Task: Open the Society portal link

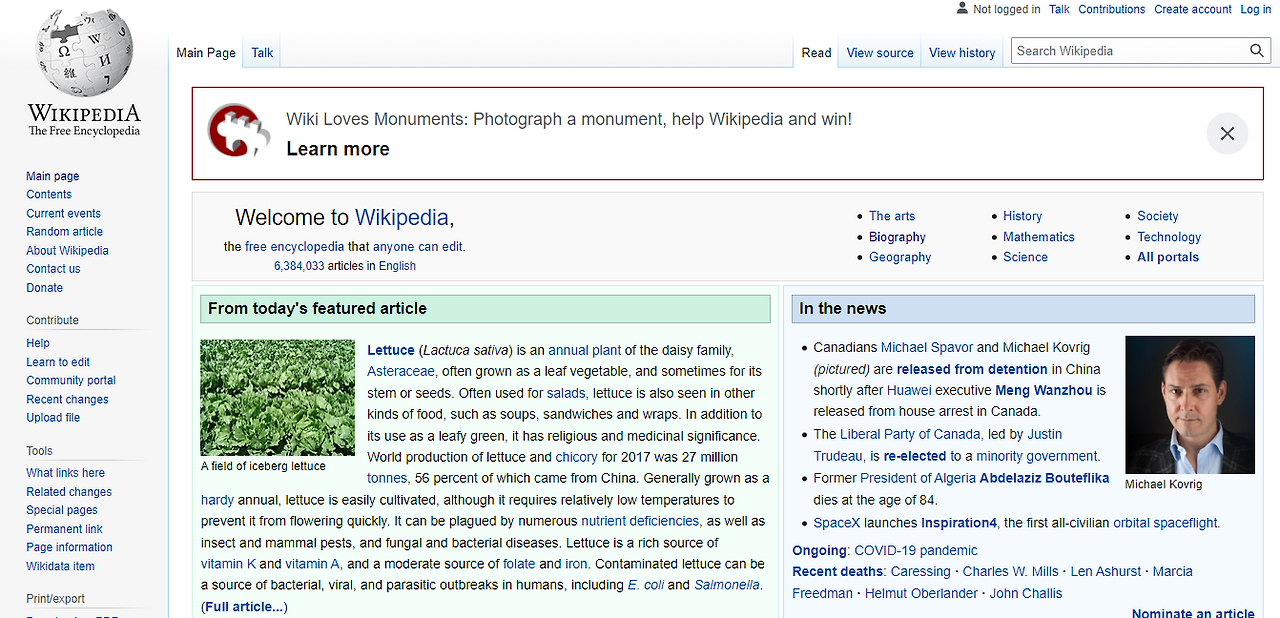Action: [1158, 216]
